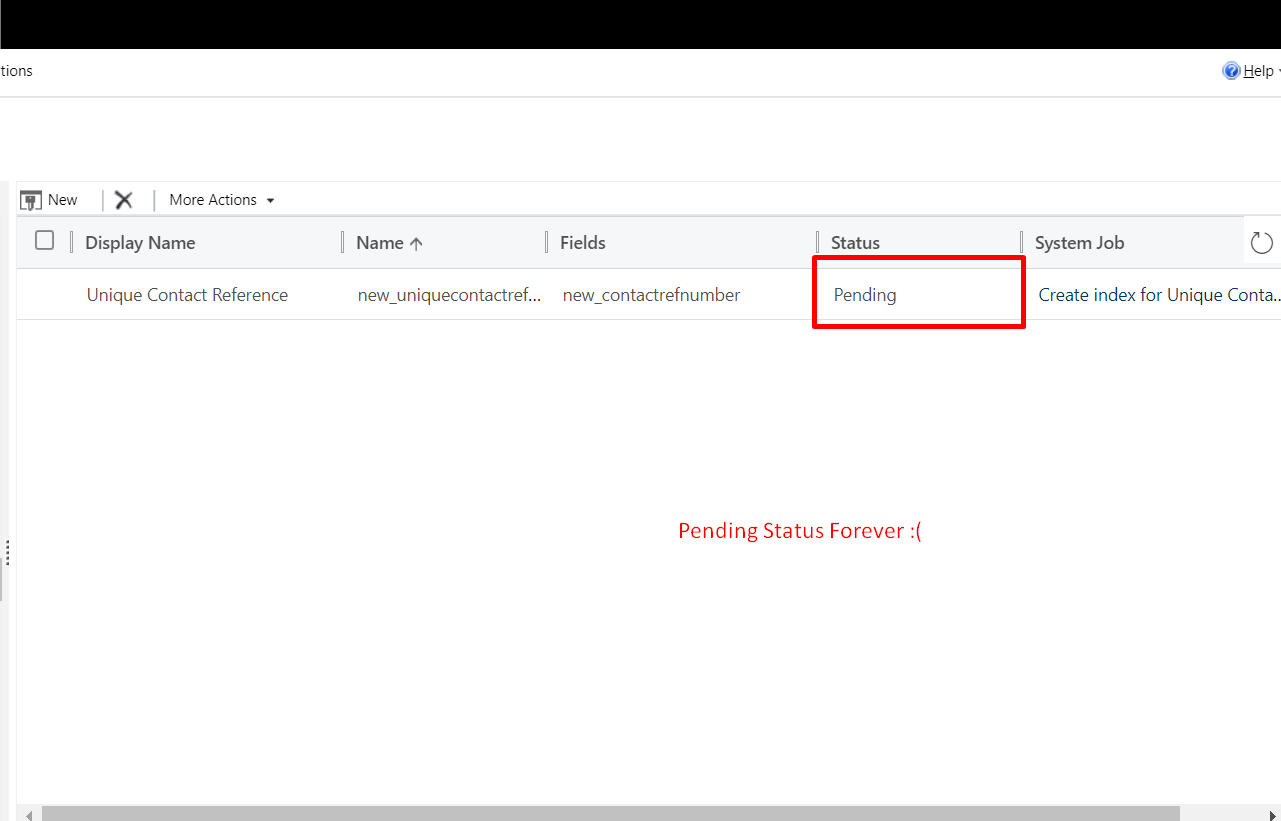Click the new_contactrefnumber field cell
The height and width of the screenshot is (821, 1281).
pos(651,295)
